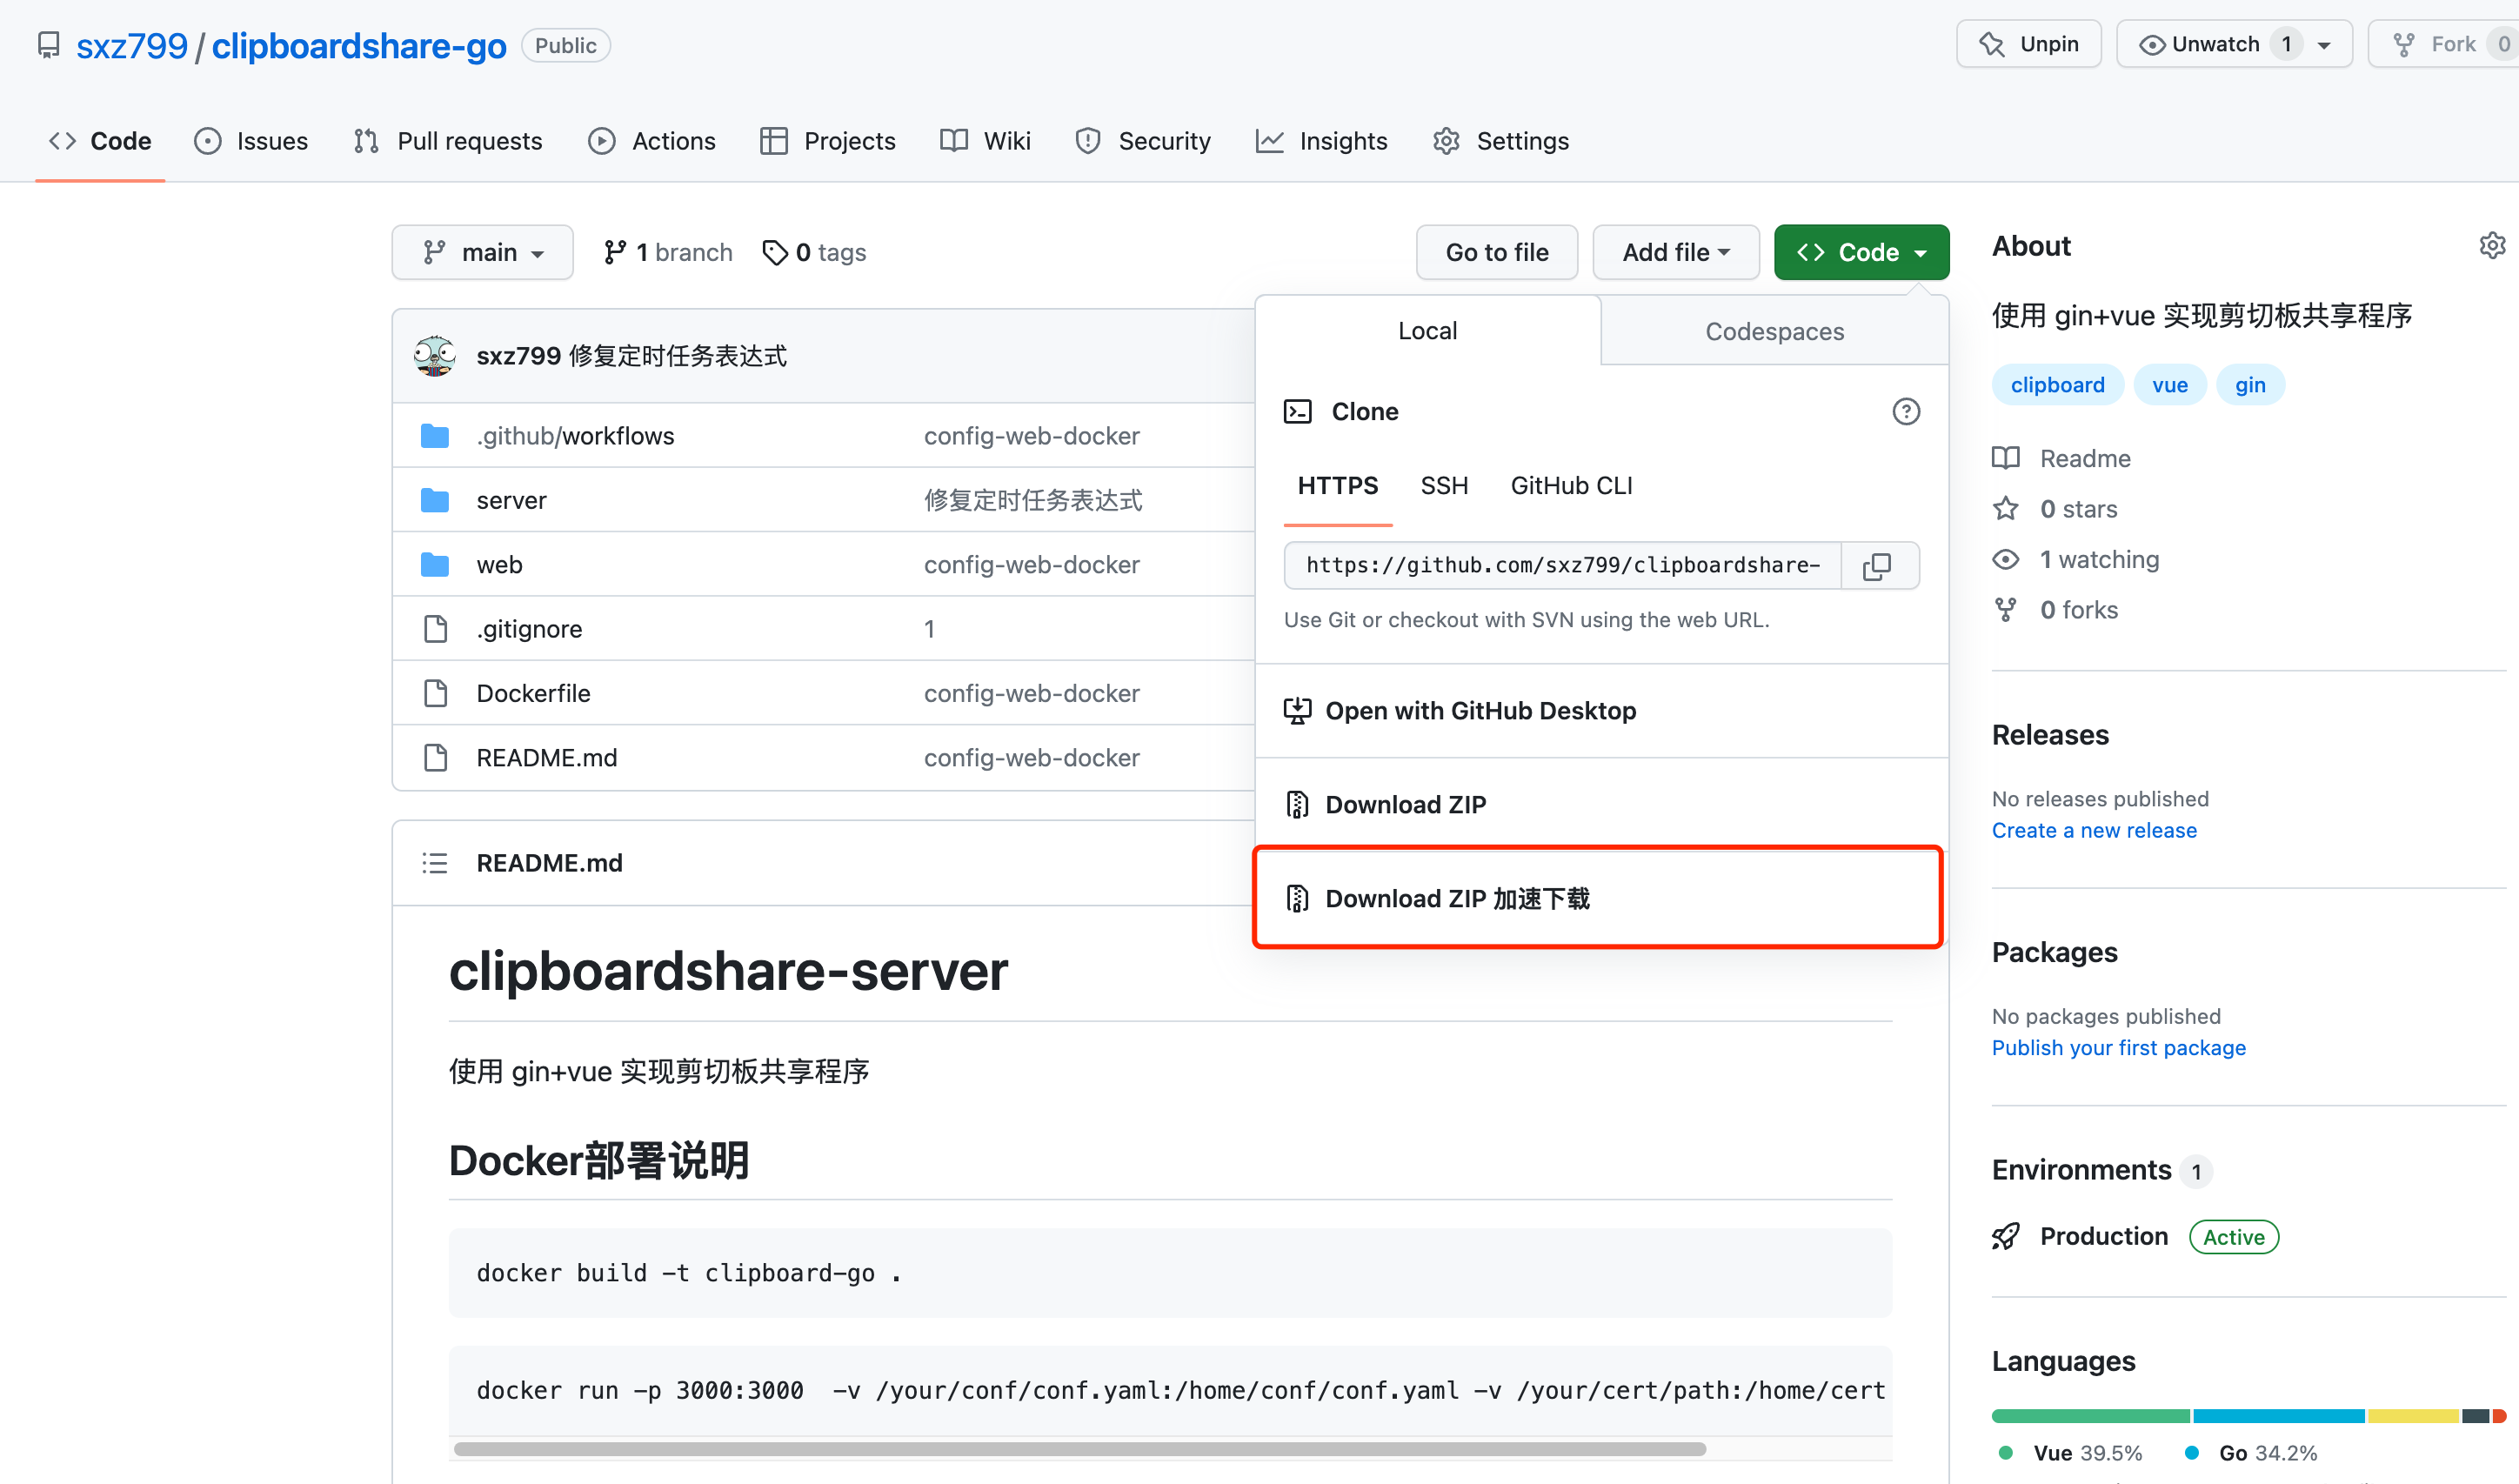
Task: Select the Local tab in clone panel
Action: (1428, 331)
